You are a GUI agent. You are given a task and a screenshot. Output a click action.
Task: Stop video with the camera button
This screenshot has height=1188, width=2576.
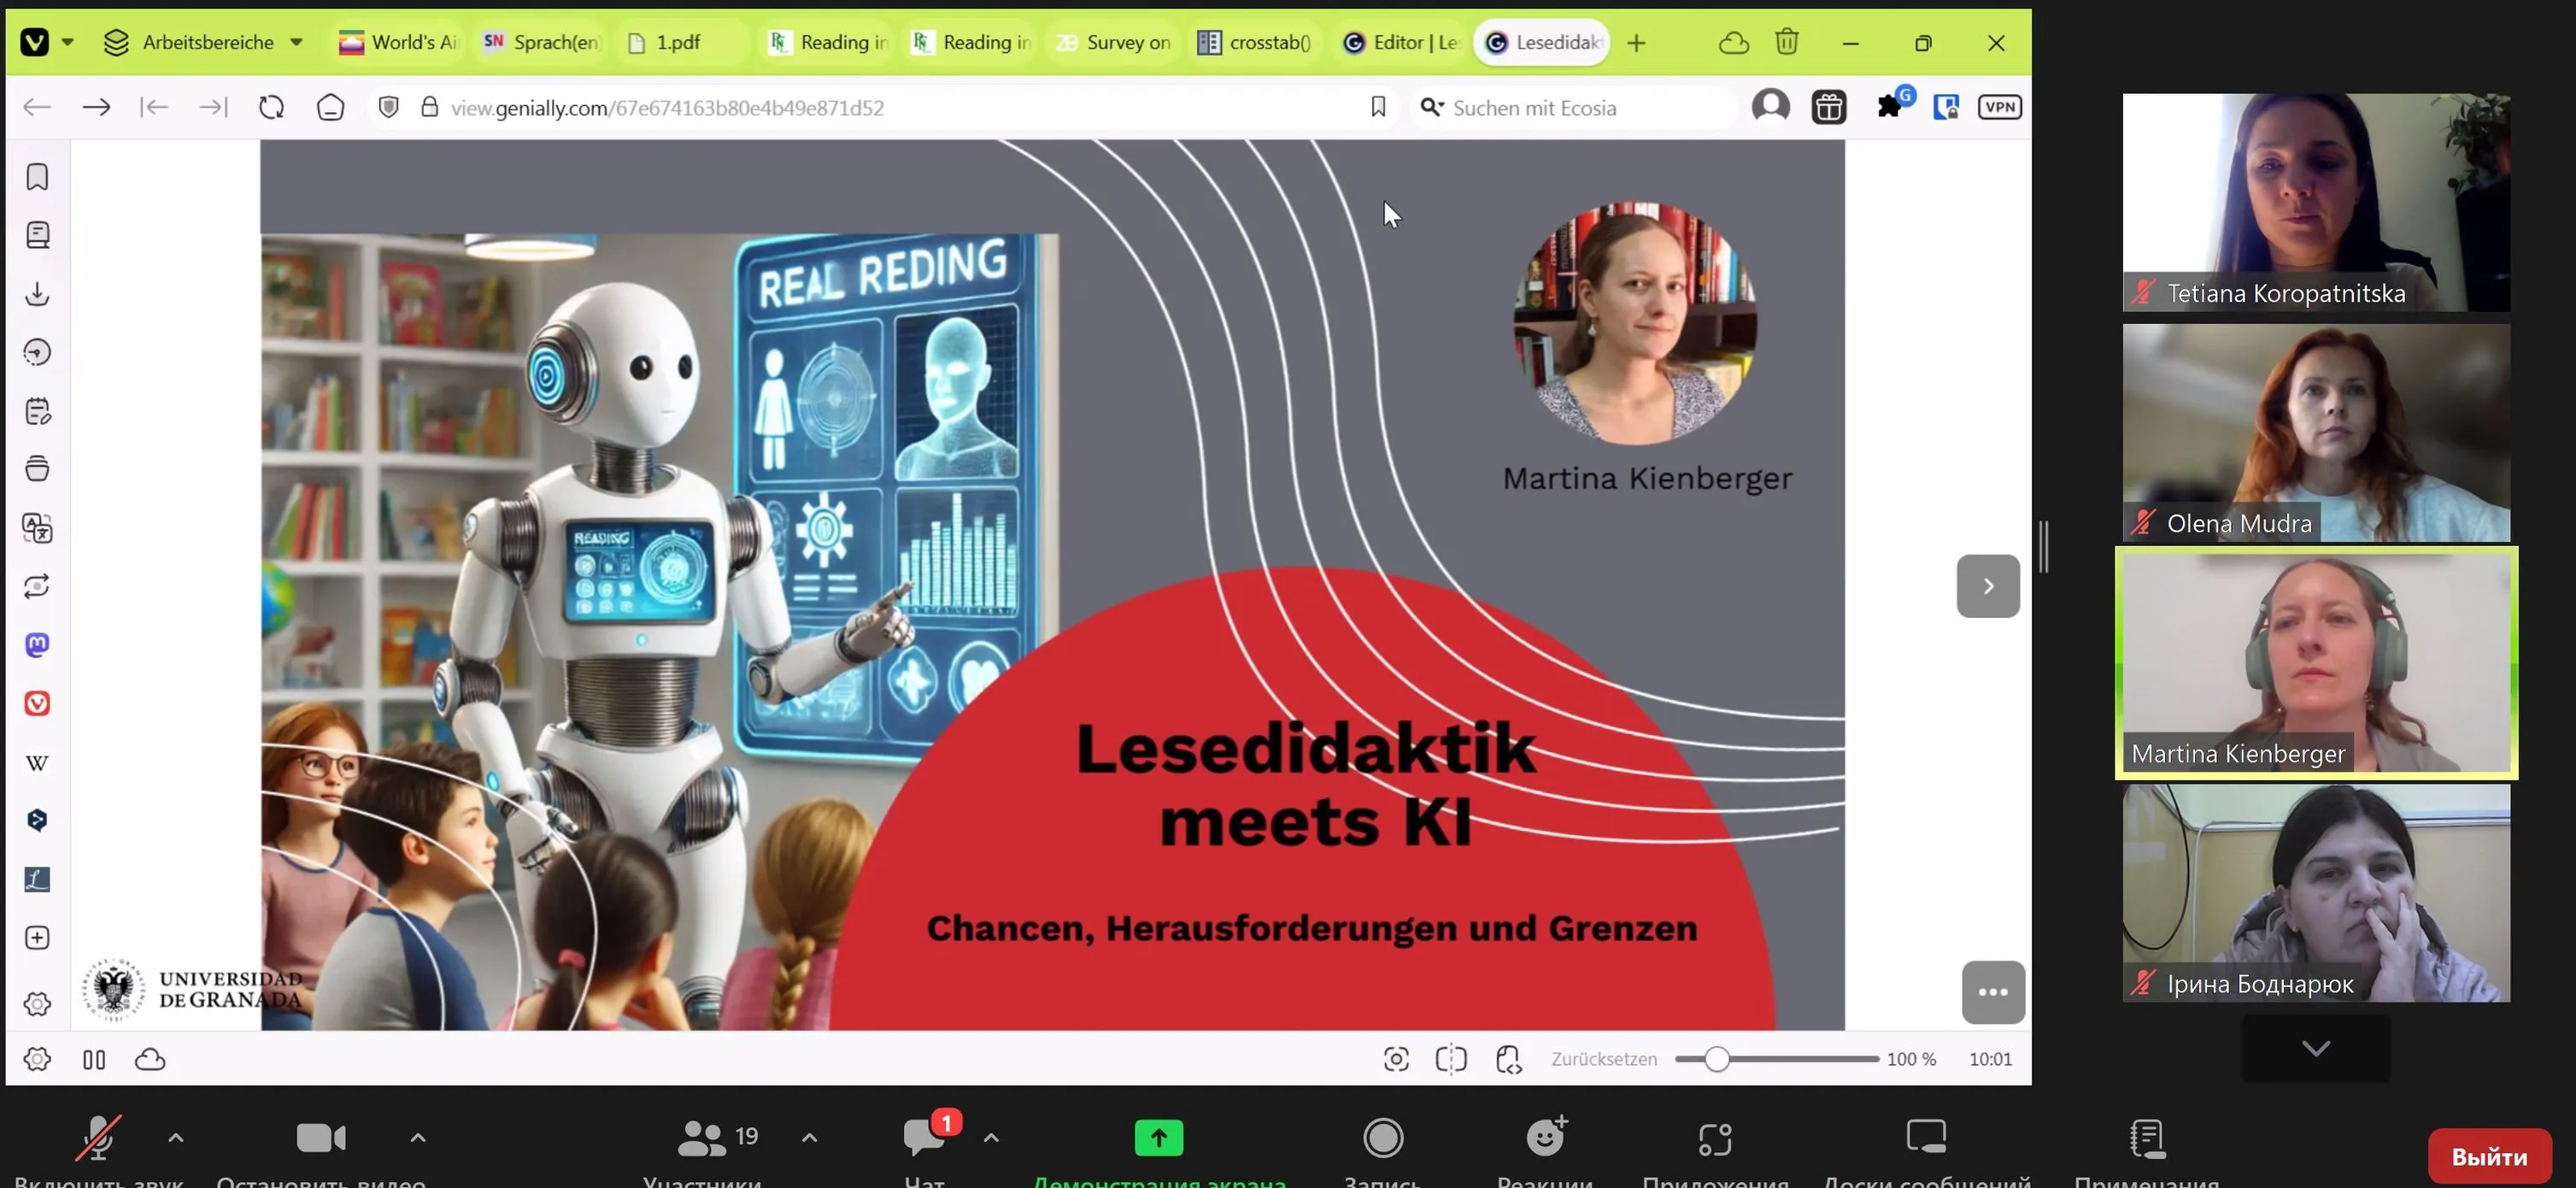(x=321, y=1138)
